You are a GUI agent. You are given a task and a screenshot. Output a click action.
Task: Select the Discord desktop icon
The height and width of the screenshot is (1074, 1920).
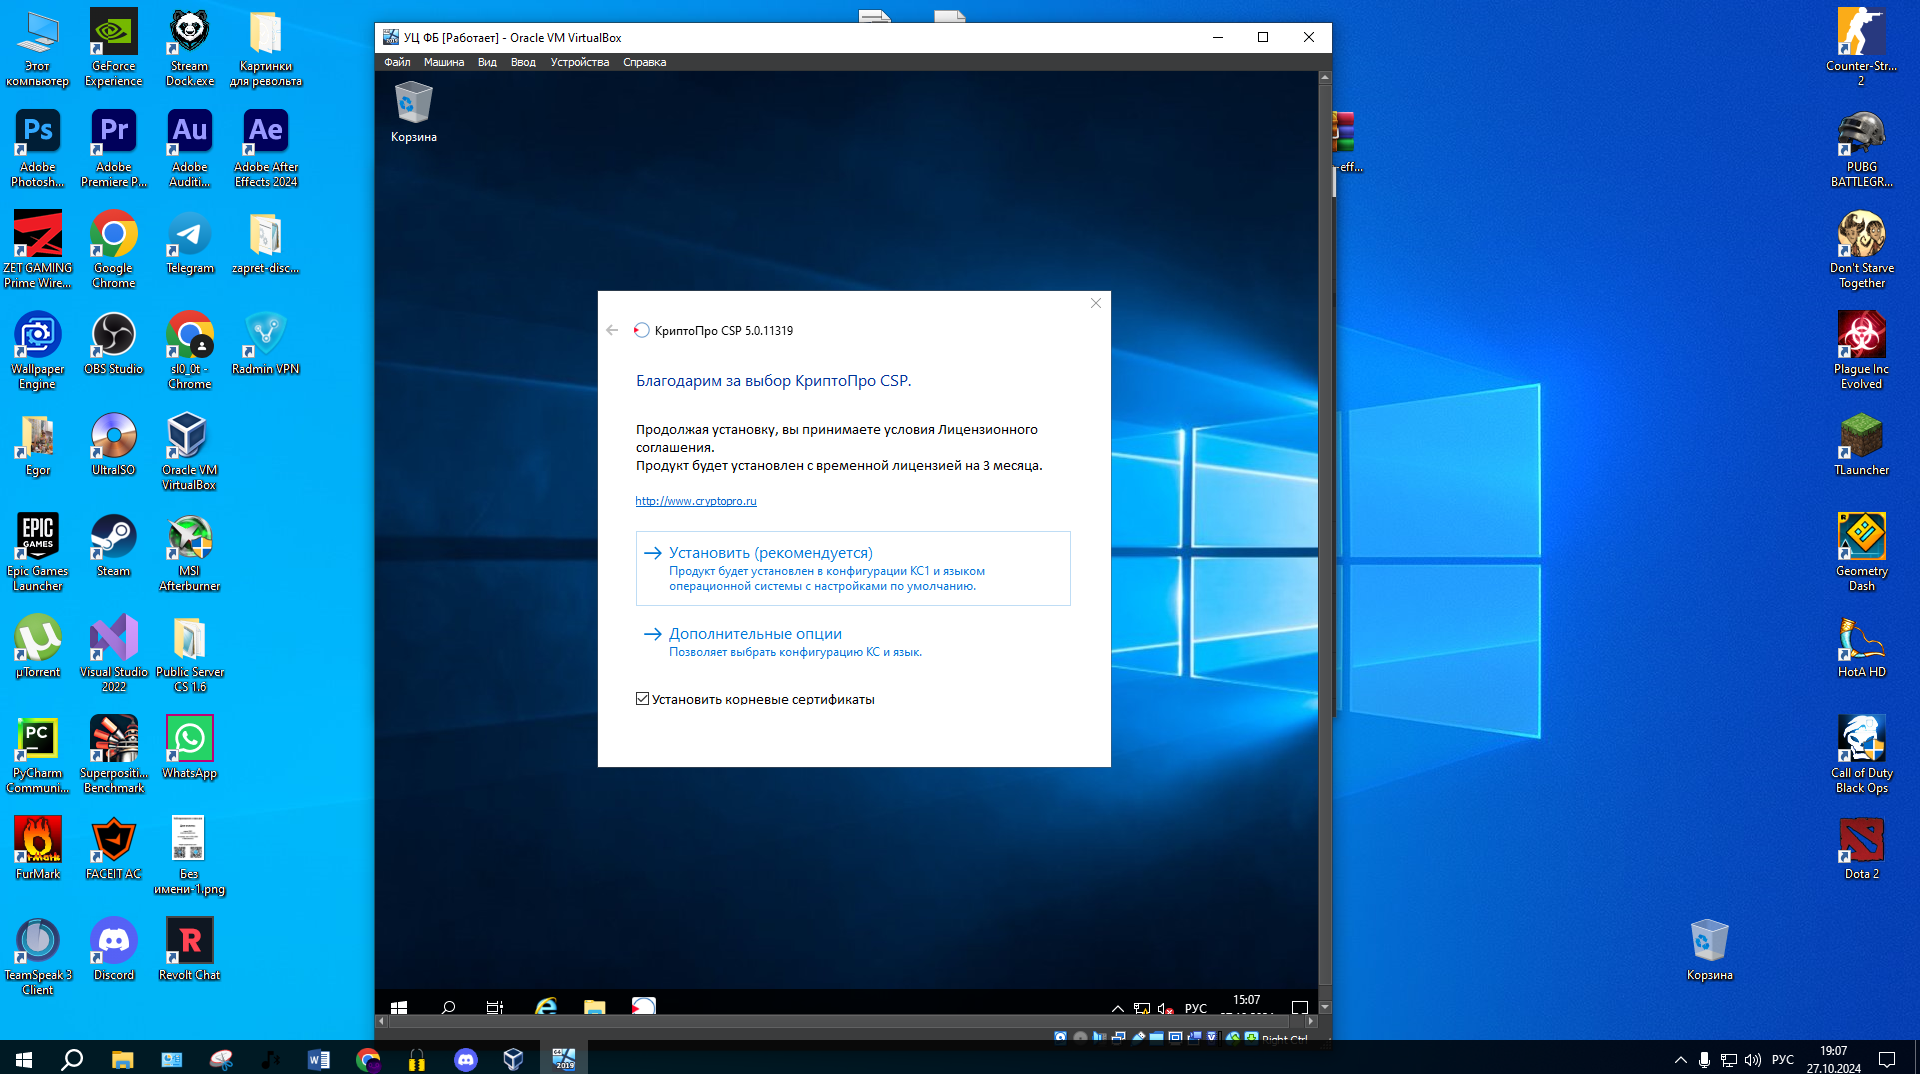click(x=114, y=948)
